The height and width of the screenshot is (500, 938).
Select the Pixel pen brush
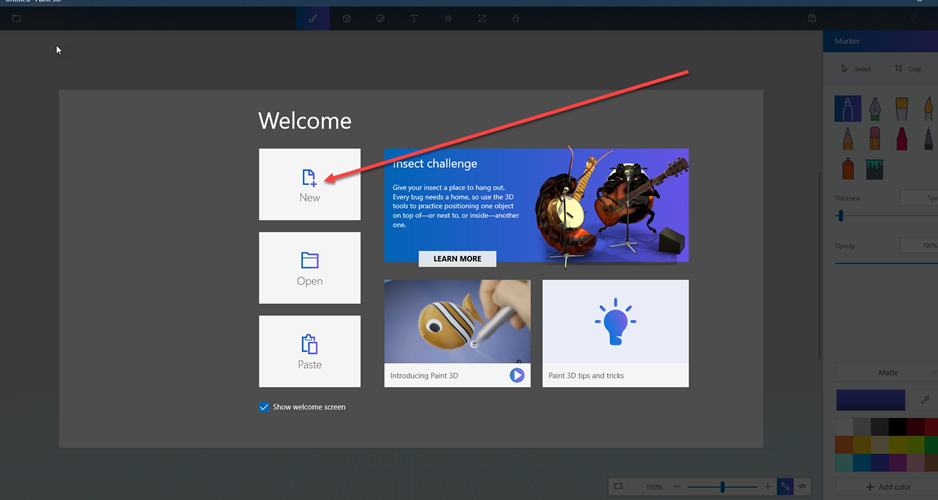pos(929,139)
